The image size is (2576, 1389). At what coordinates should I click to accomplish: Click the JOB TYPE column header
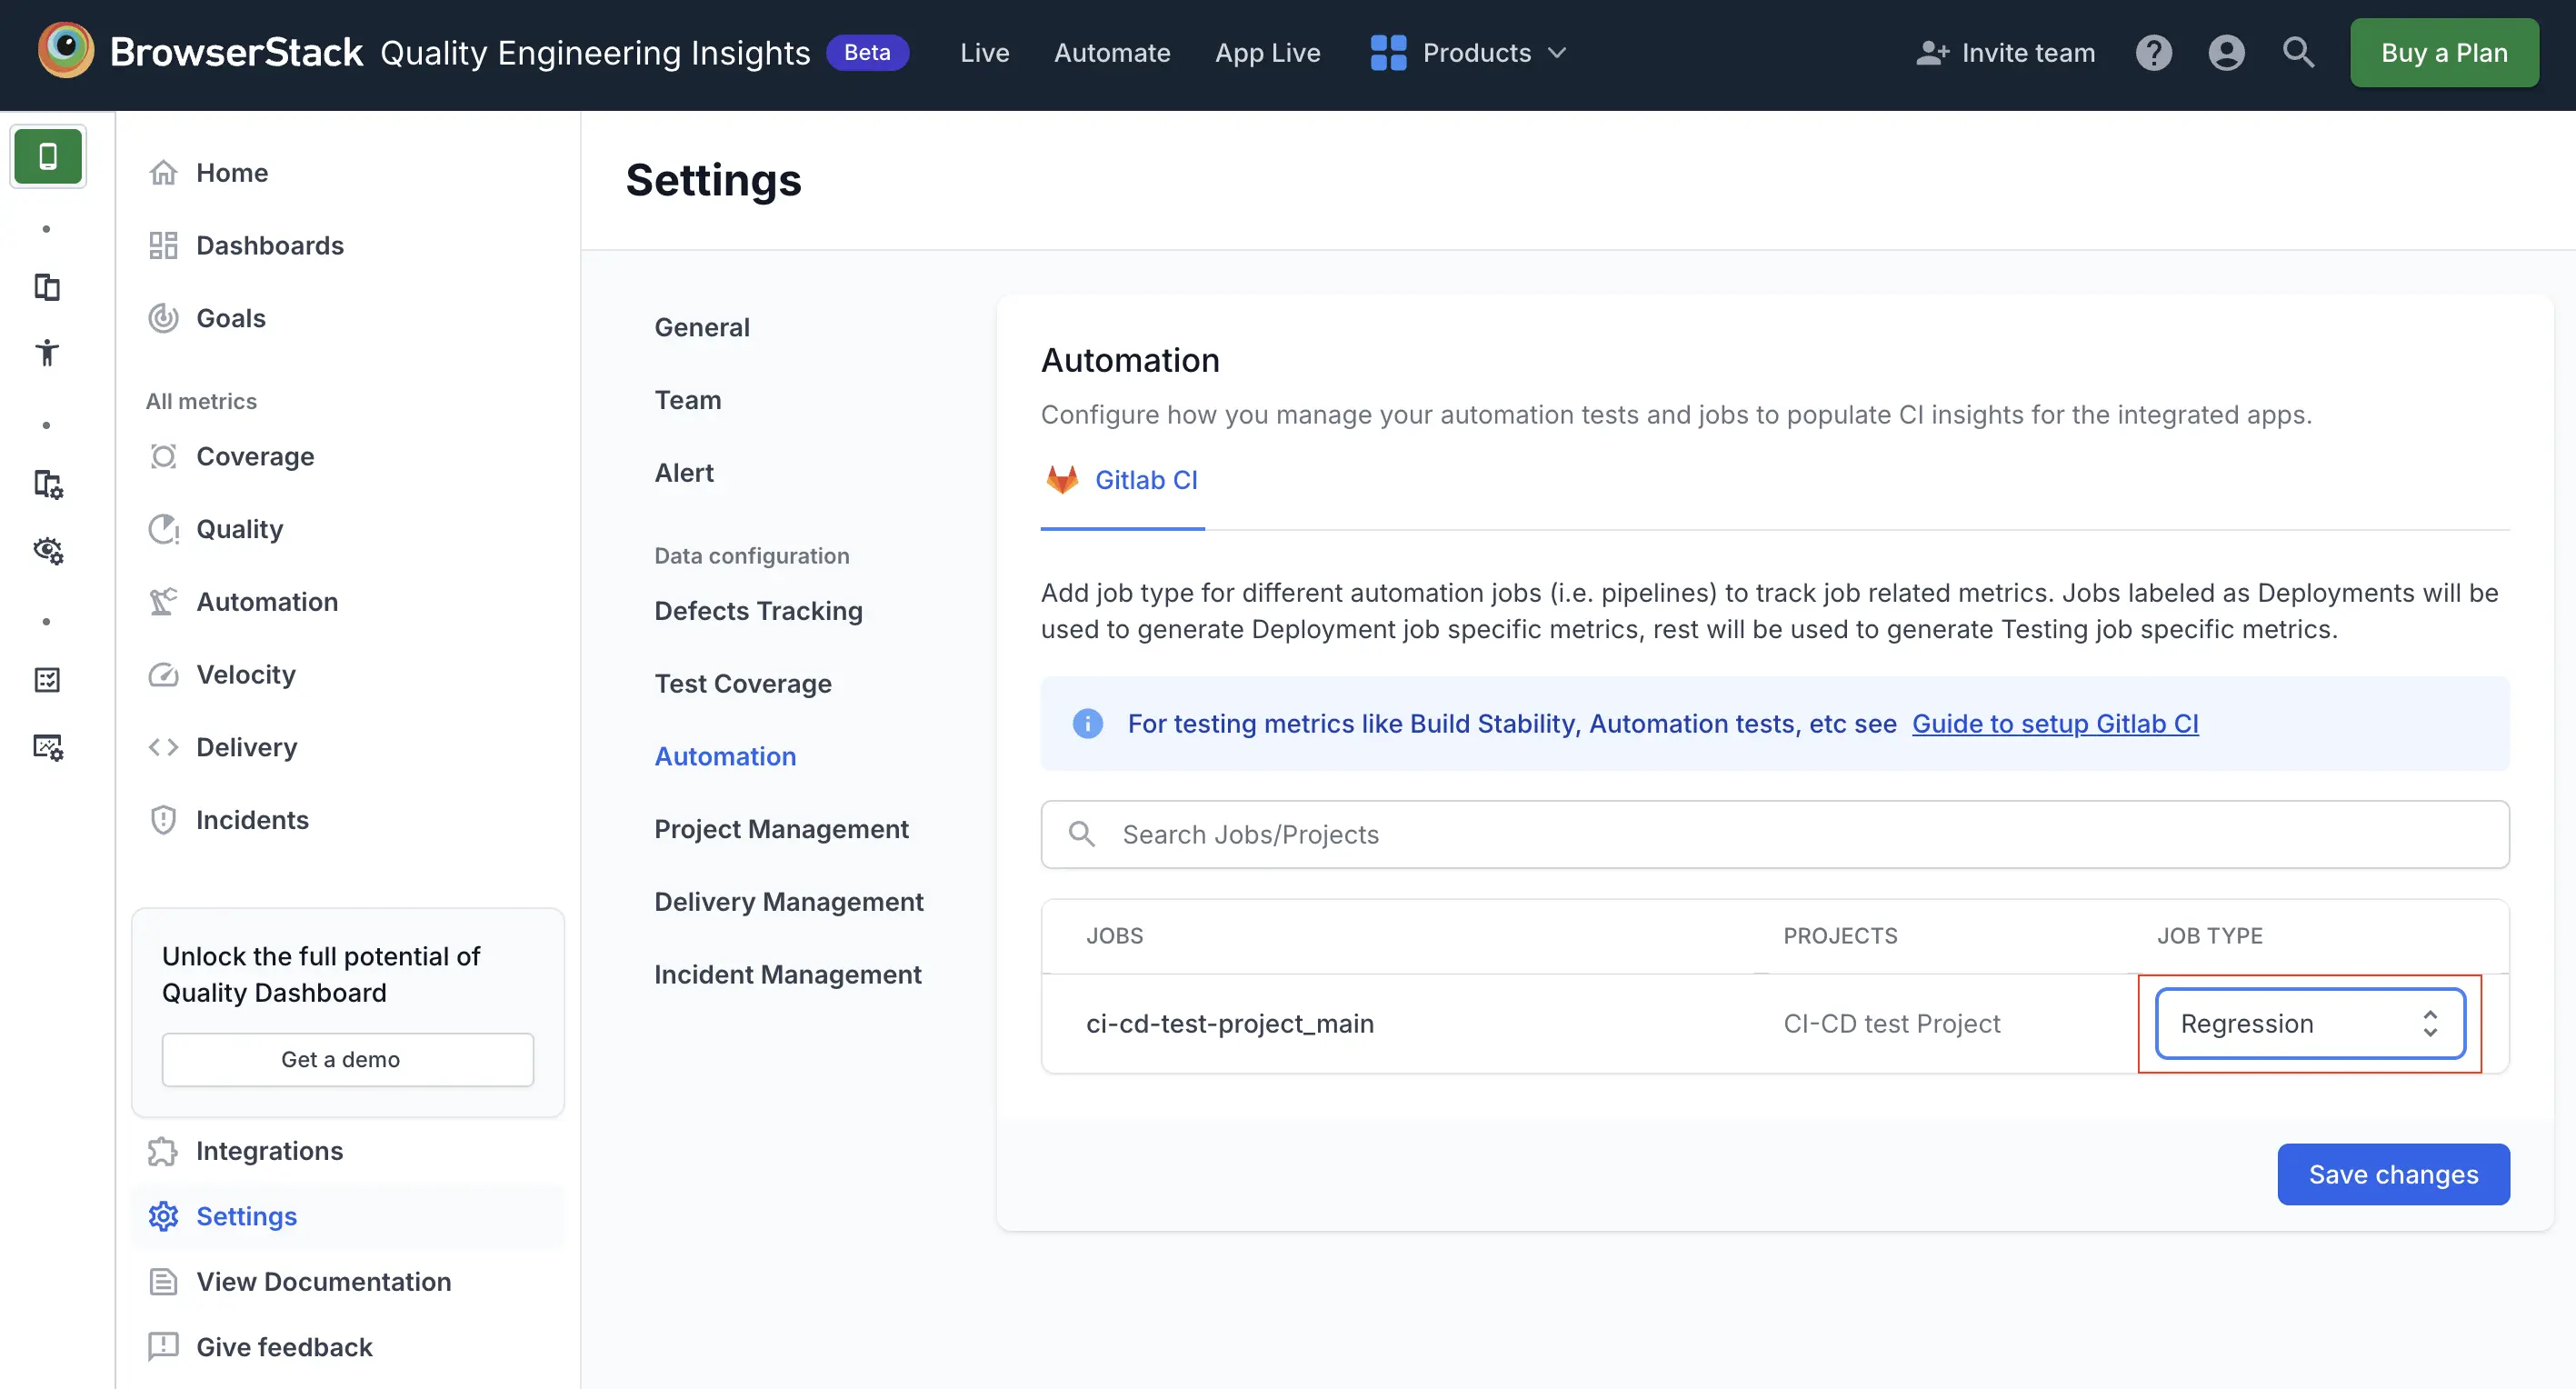pos(2209,936)
